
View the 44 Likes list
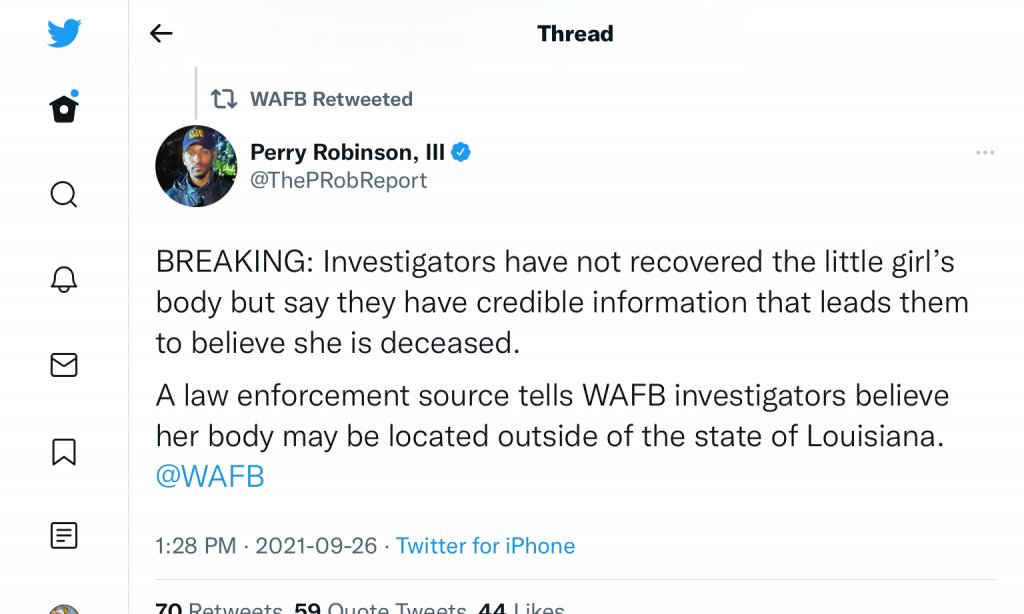tap(521, 607)
